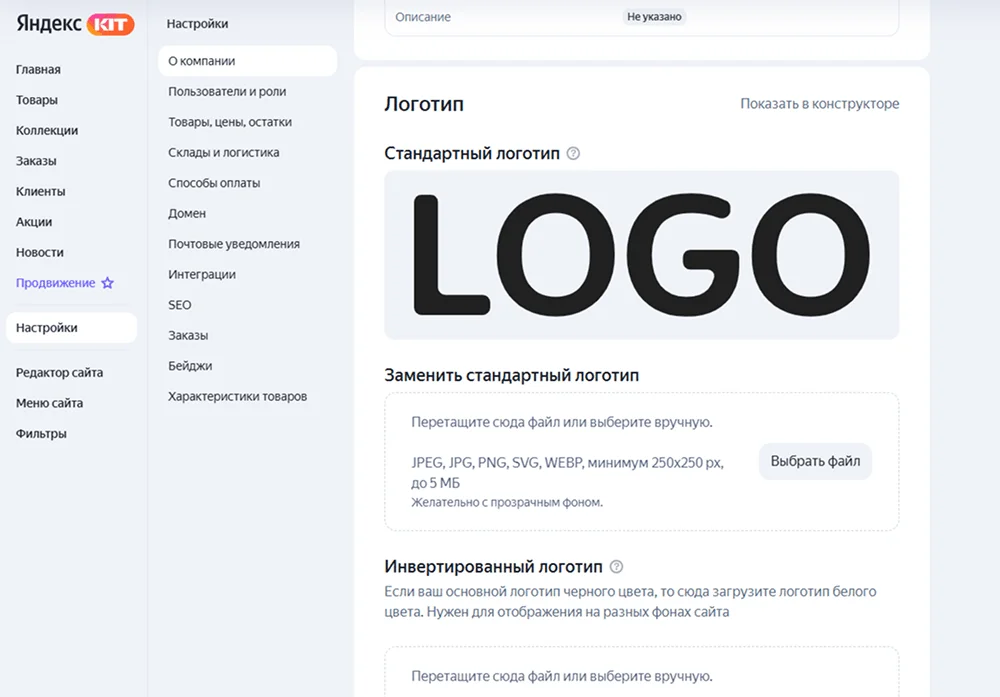1000x697 pixels.
Task: Open Интеграции settings
Action: click(202, 275)
